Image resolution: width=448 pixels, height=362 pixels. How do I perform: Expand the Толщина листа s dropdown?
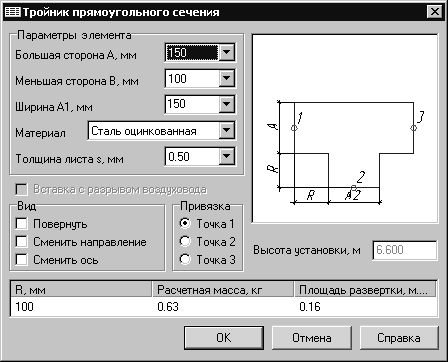[226, 156]
